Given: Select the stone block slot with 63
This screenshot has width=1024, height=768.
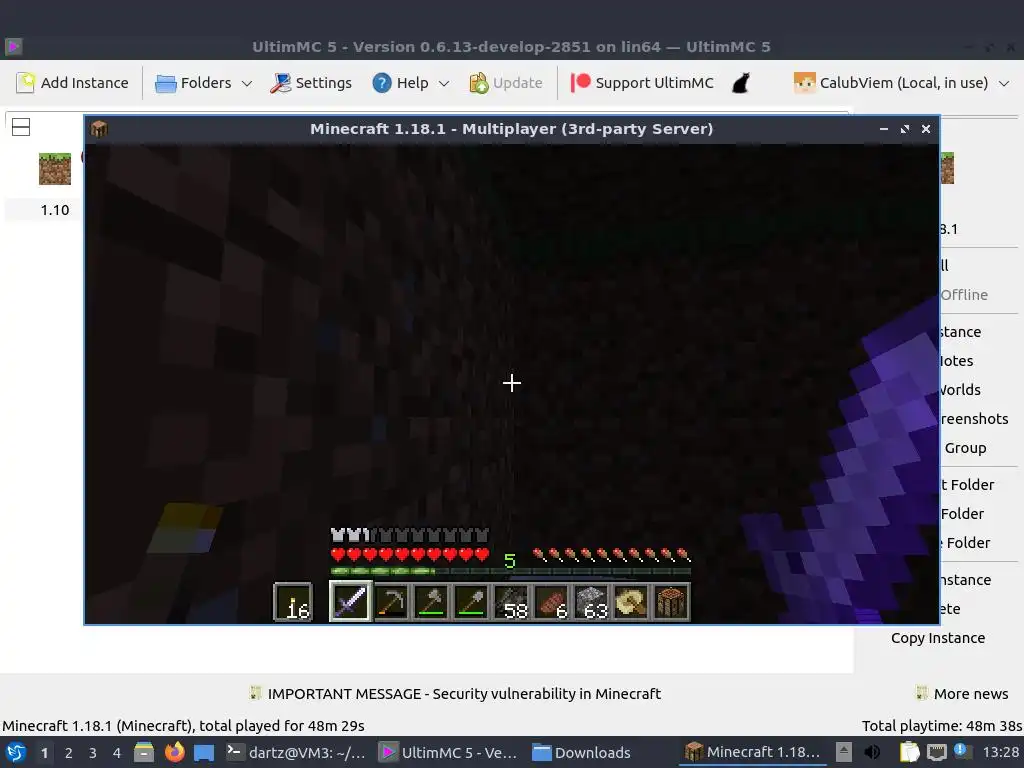Looking at the screenshot, I should 591,601.
